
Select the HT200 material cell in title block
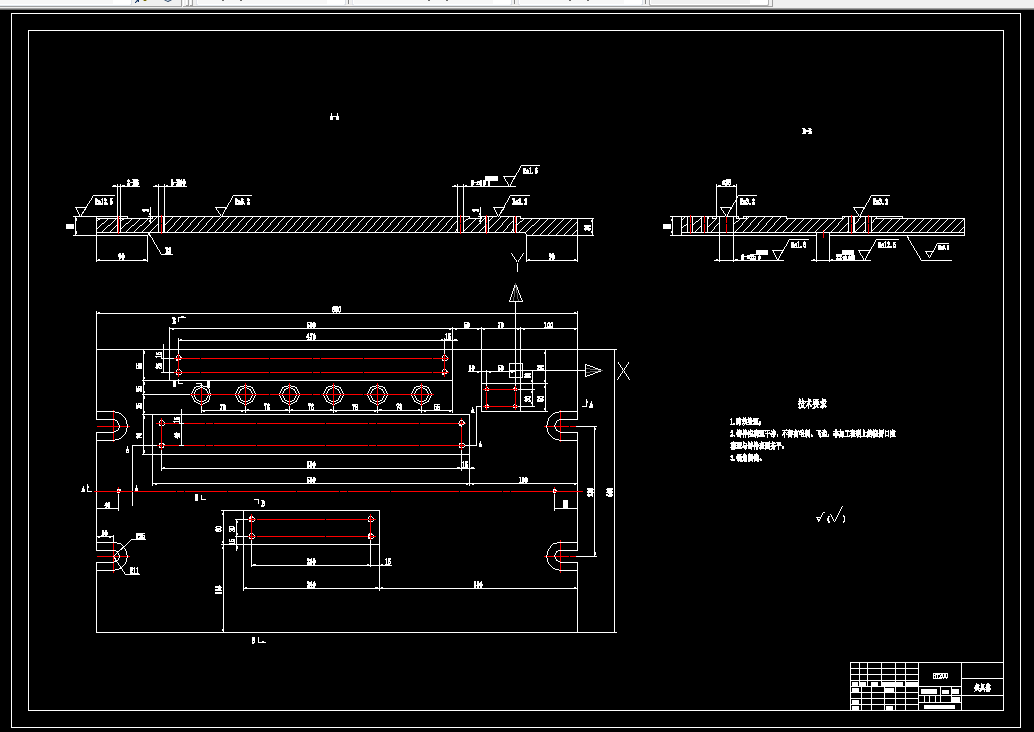click(x=940, y=676)
